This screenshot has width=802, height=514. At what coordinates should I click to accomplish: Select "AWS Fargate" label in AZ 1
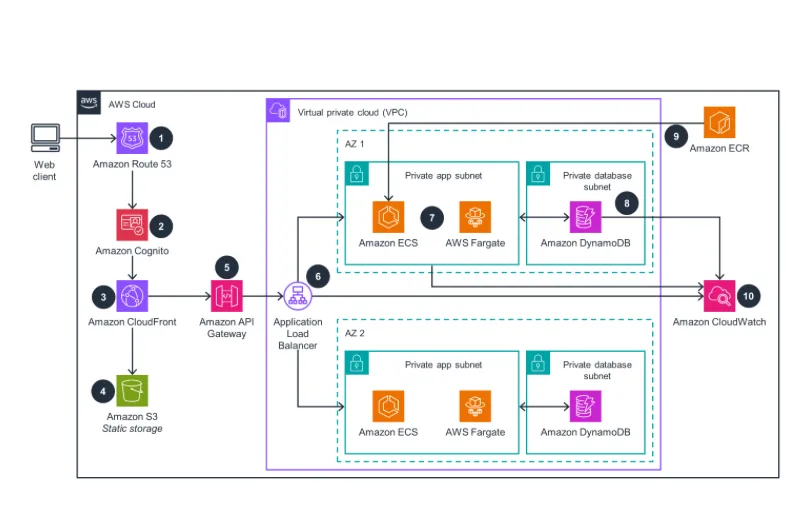[475, 243]
